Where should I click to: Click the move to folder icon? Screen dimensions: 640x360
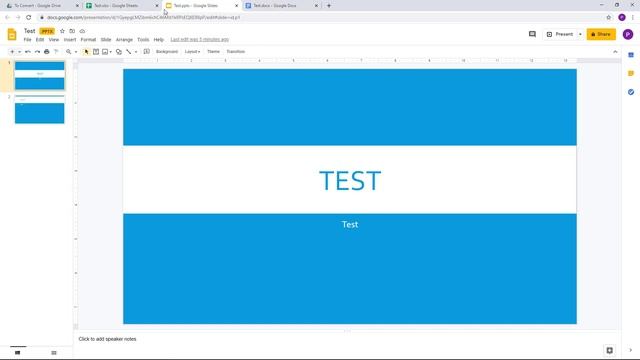(72, 31)
